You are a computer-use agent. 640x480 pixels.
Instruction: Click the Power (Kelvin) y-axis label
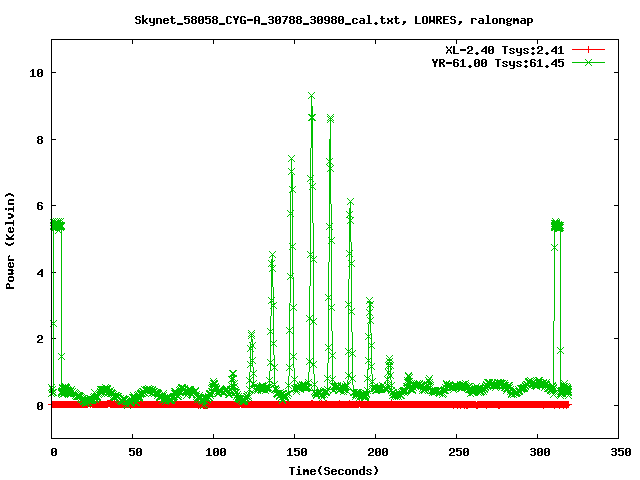(10, 241)
